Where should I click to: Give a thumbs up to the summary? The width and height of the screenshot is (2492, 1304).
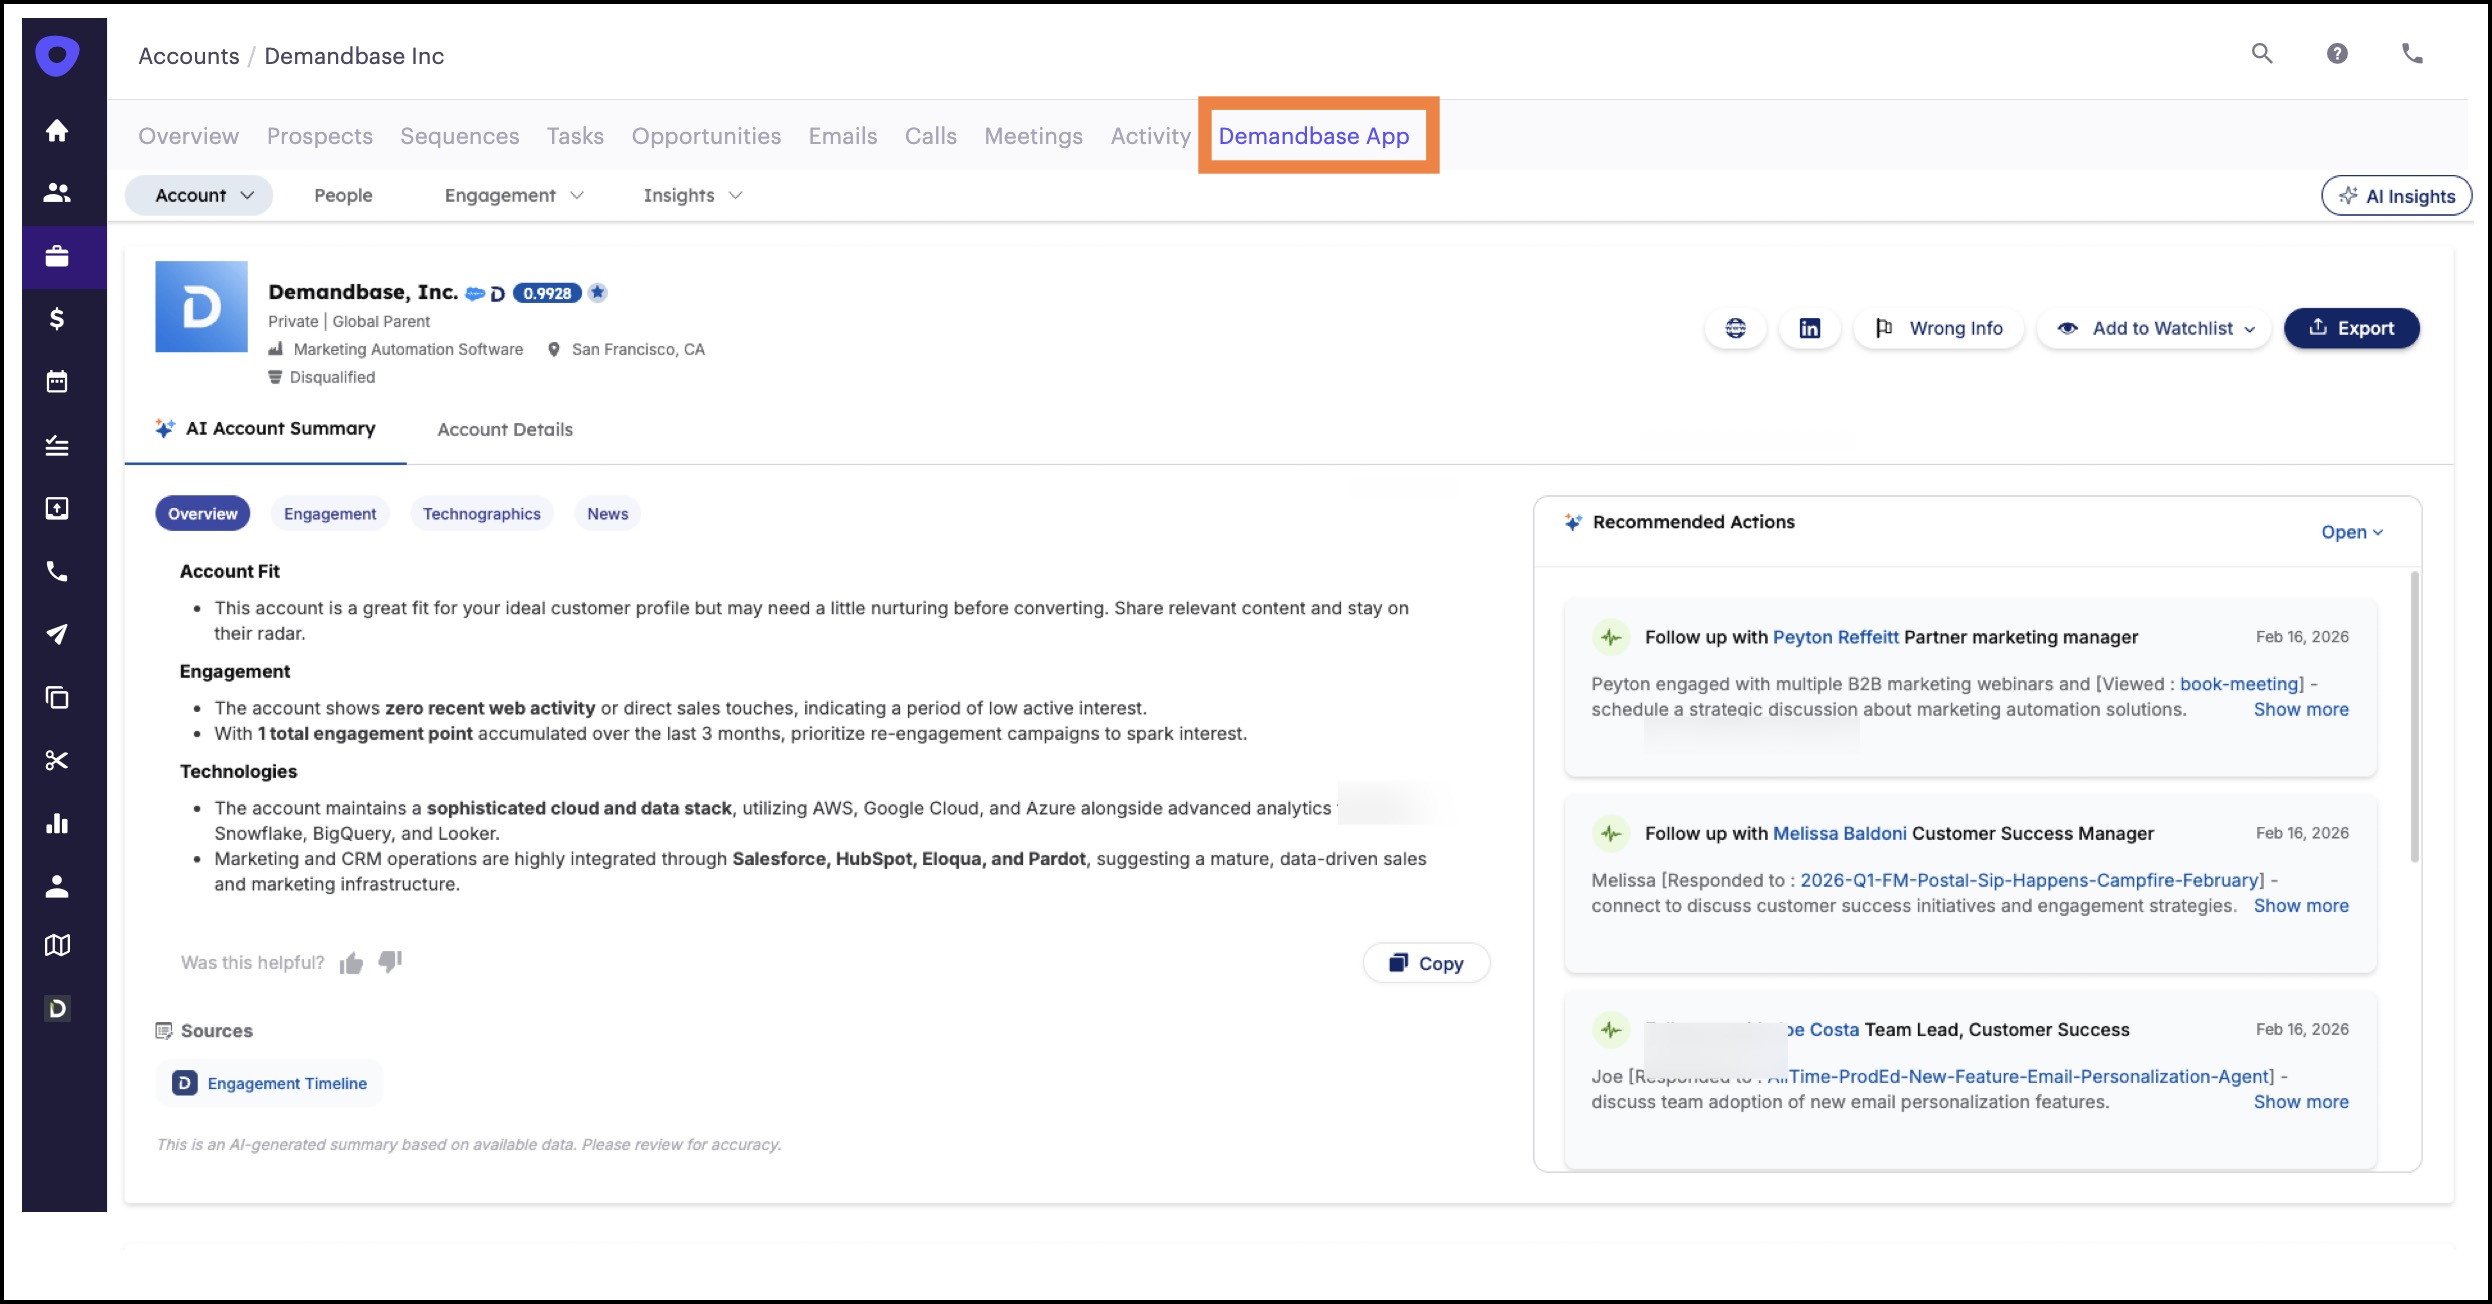click(x=351, y=963)
